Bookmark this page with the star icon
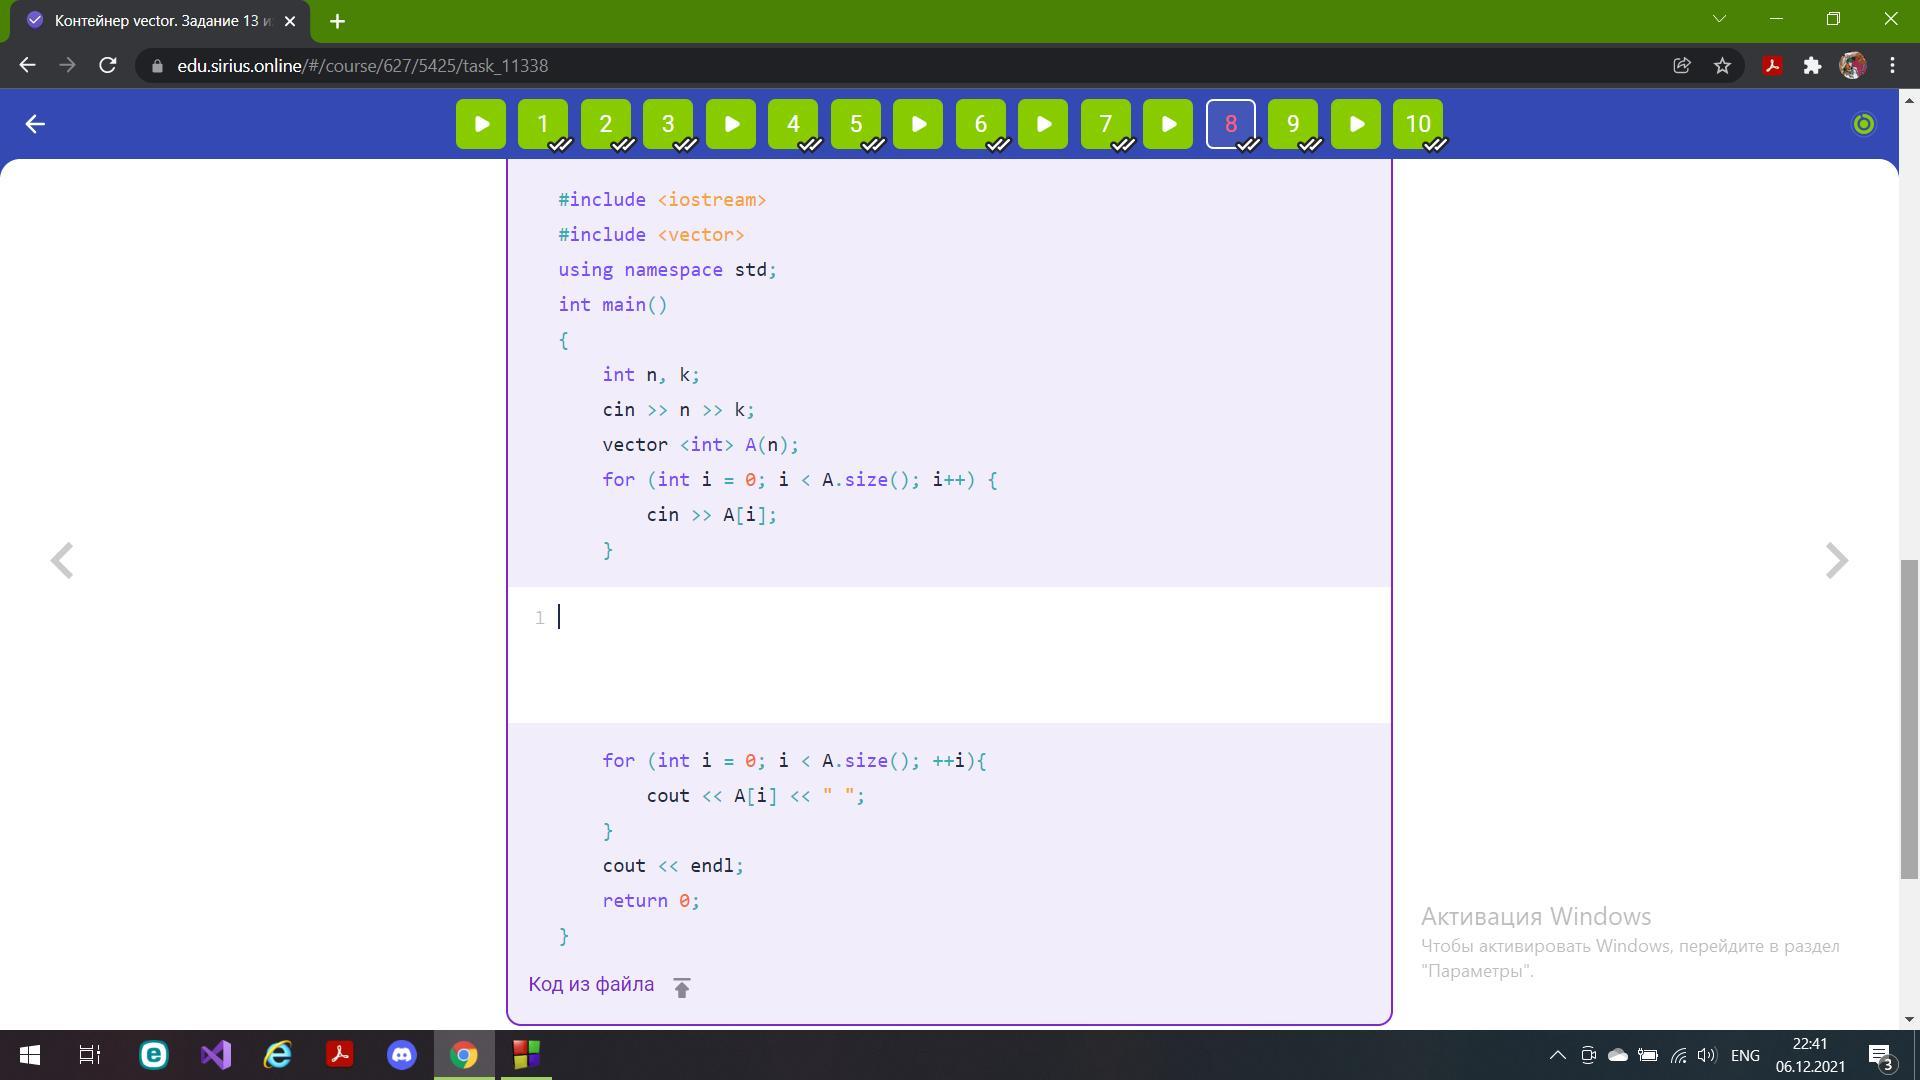1920x1080 pixels. click(x=1722, y=66)
